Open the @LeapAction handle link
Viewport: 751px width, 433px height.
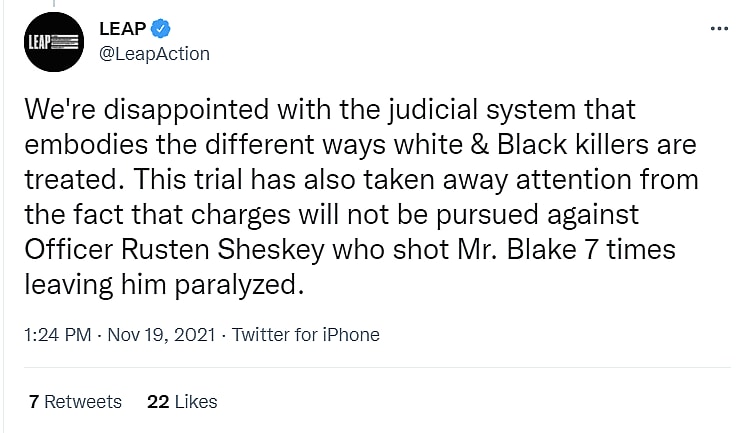(x=155, y=53)
